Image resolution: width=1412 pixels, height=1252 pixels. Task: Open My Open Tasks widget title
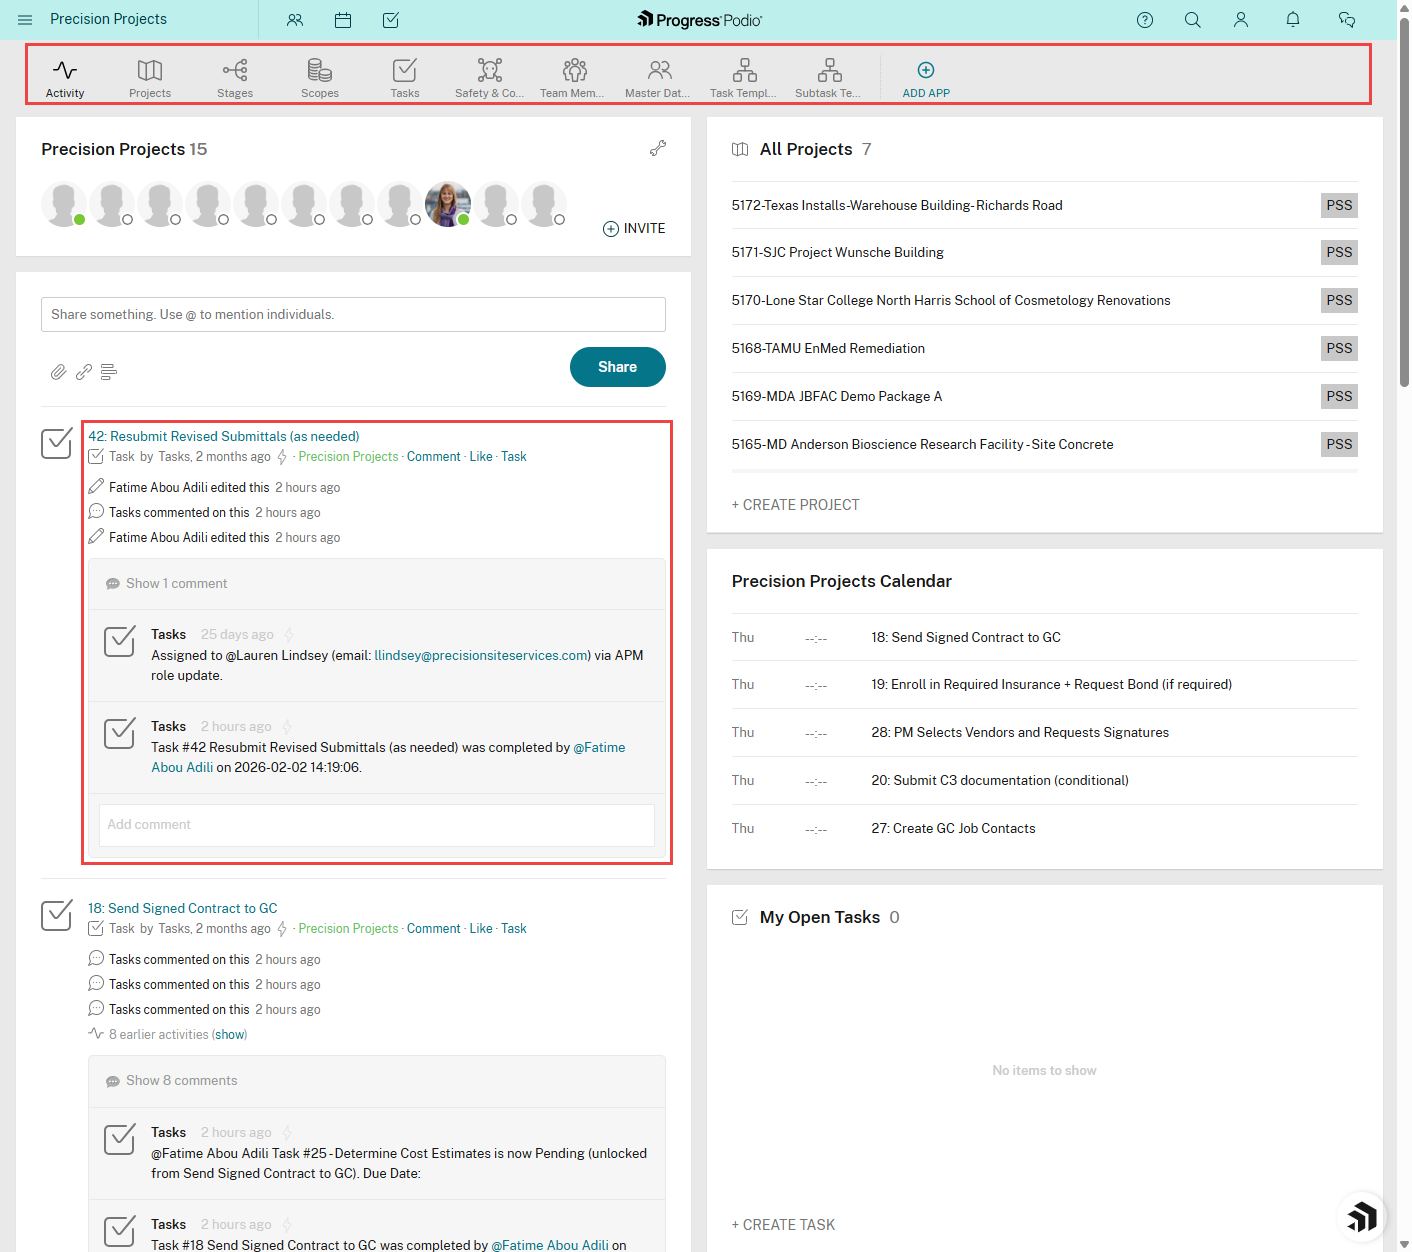point(820,917)
